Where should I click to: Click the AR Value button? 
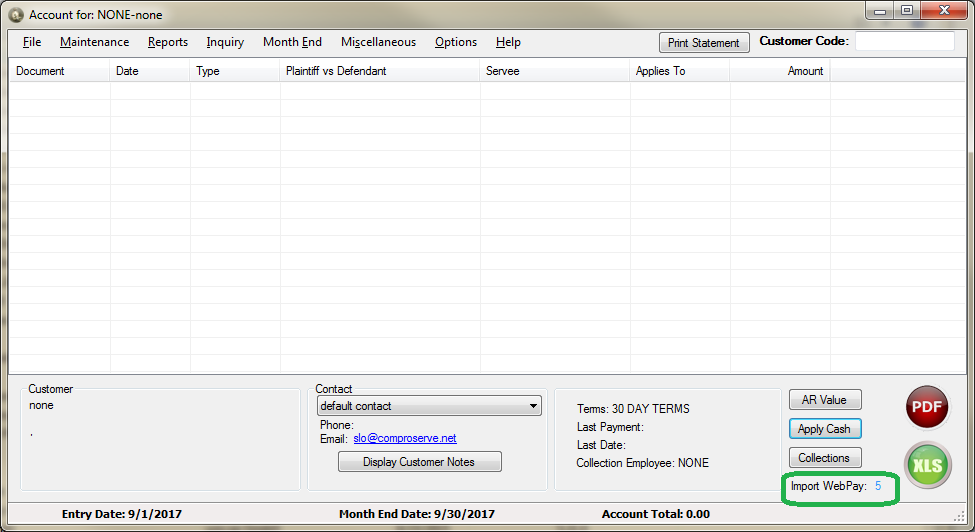coord(825,400)
